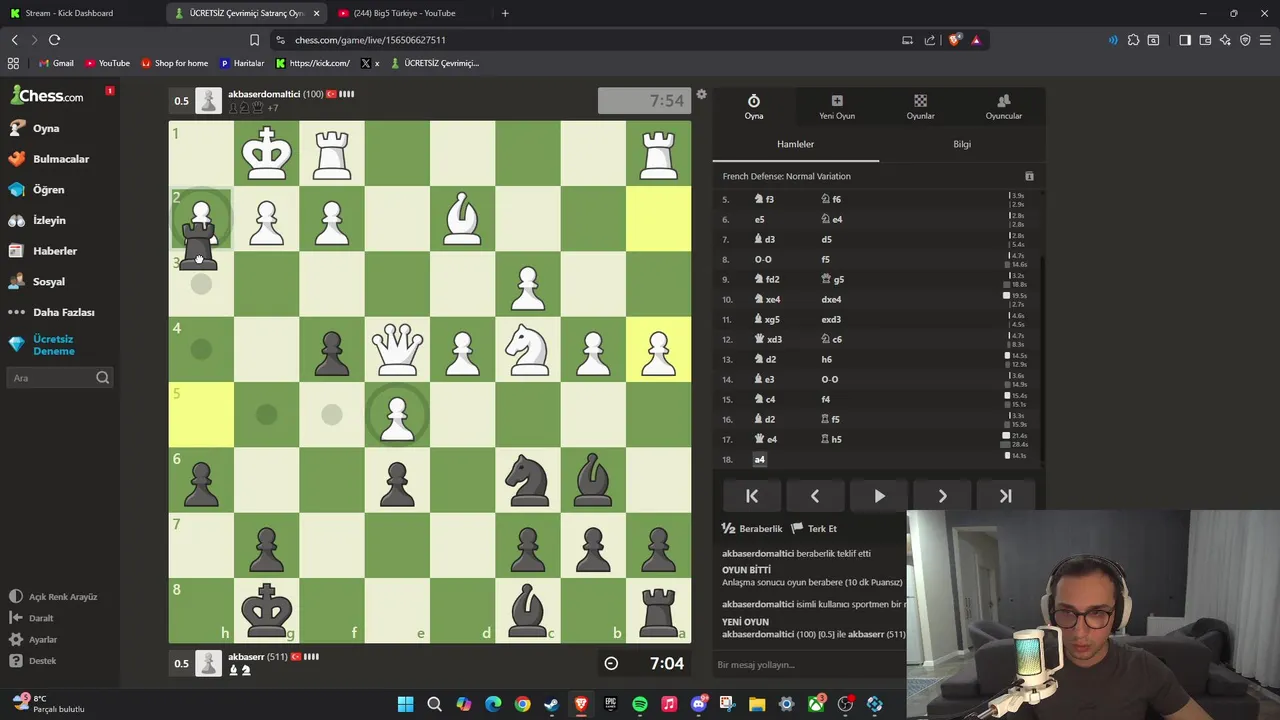This screenshot has width=1280, height=720.
Task: Click the share page icon
Action: click(x=929, y=40)
